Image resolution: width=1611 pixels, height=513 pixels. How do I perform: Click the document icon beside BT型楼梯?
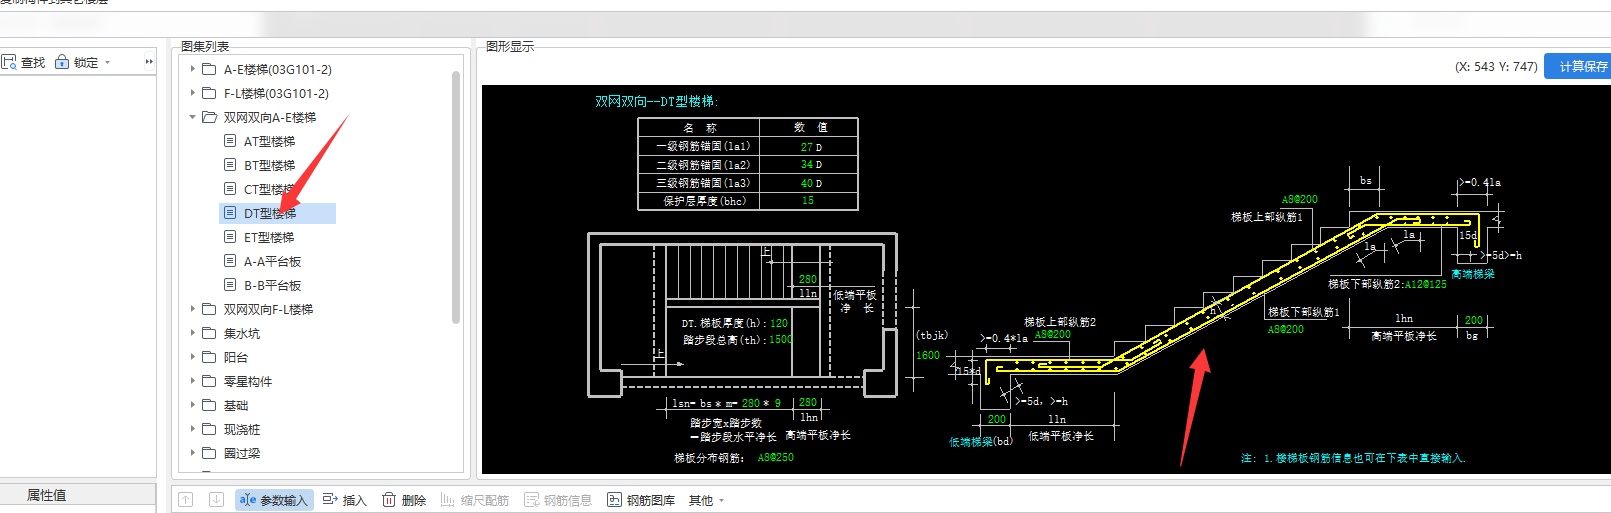pyautogui.click(x=230, y=165)
